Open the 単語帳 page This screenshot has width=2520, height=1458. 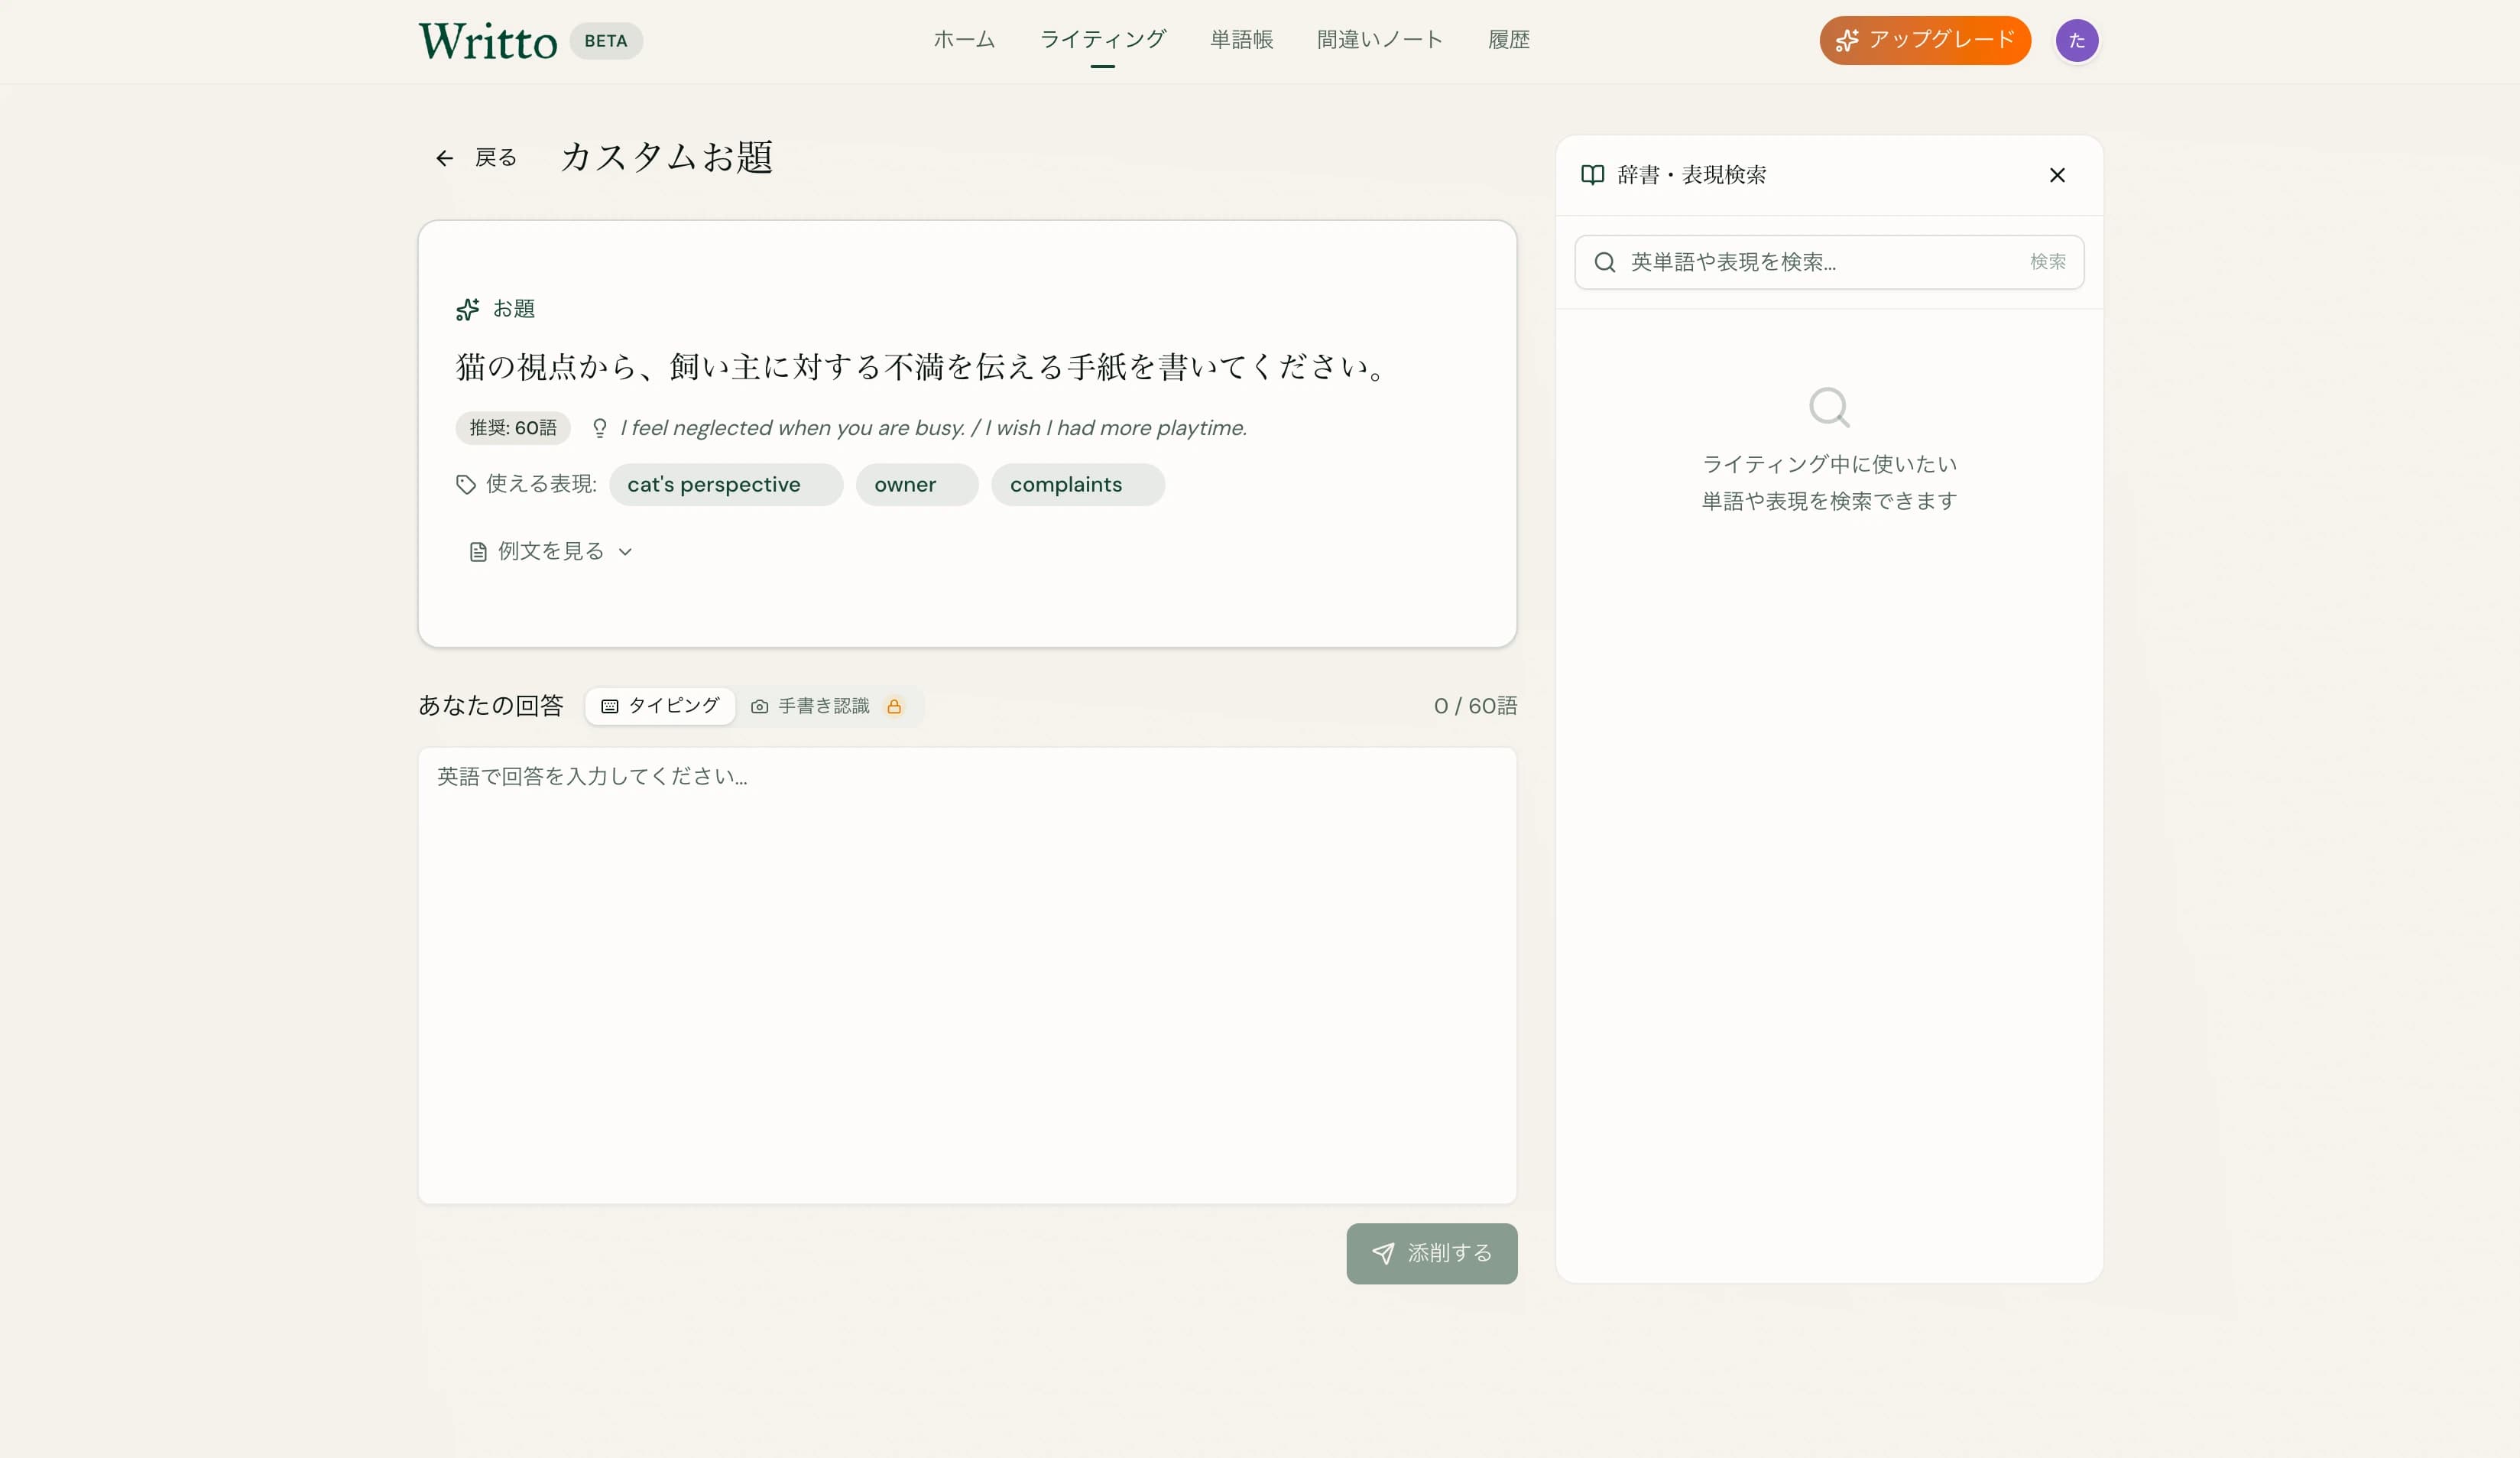pyautogui.click(x=1240, y=40)
